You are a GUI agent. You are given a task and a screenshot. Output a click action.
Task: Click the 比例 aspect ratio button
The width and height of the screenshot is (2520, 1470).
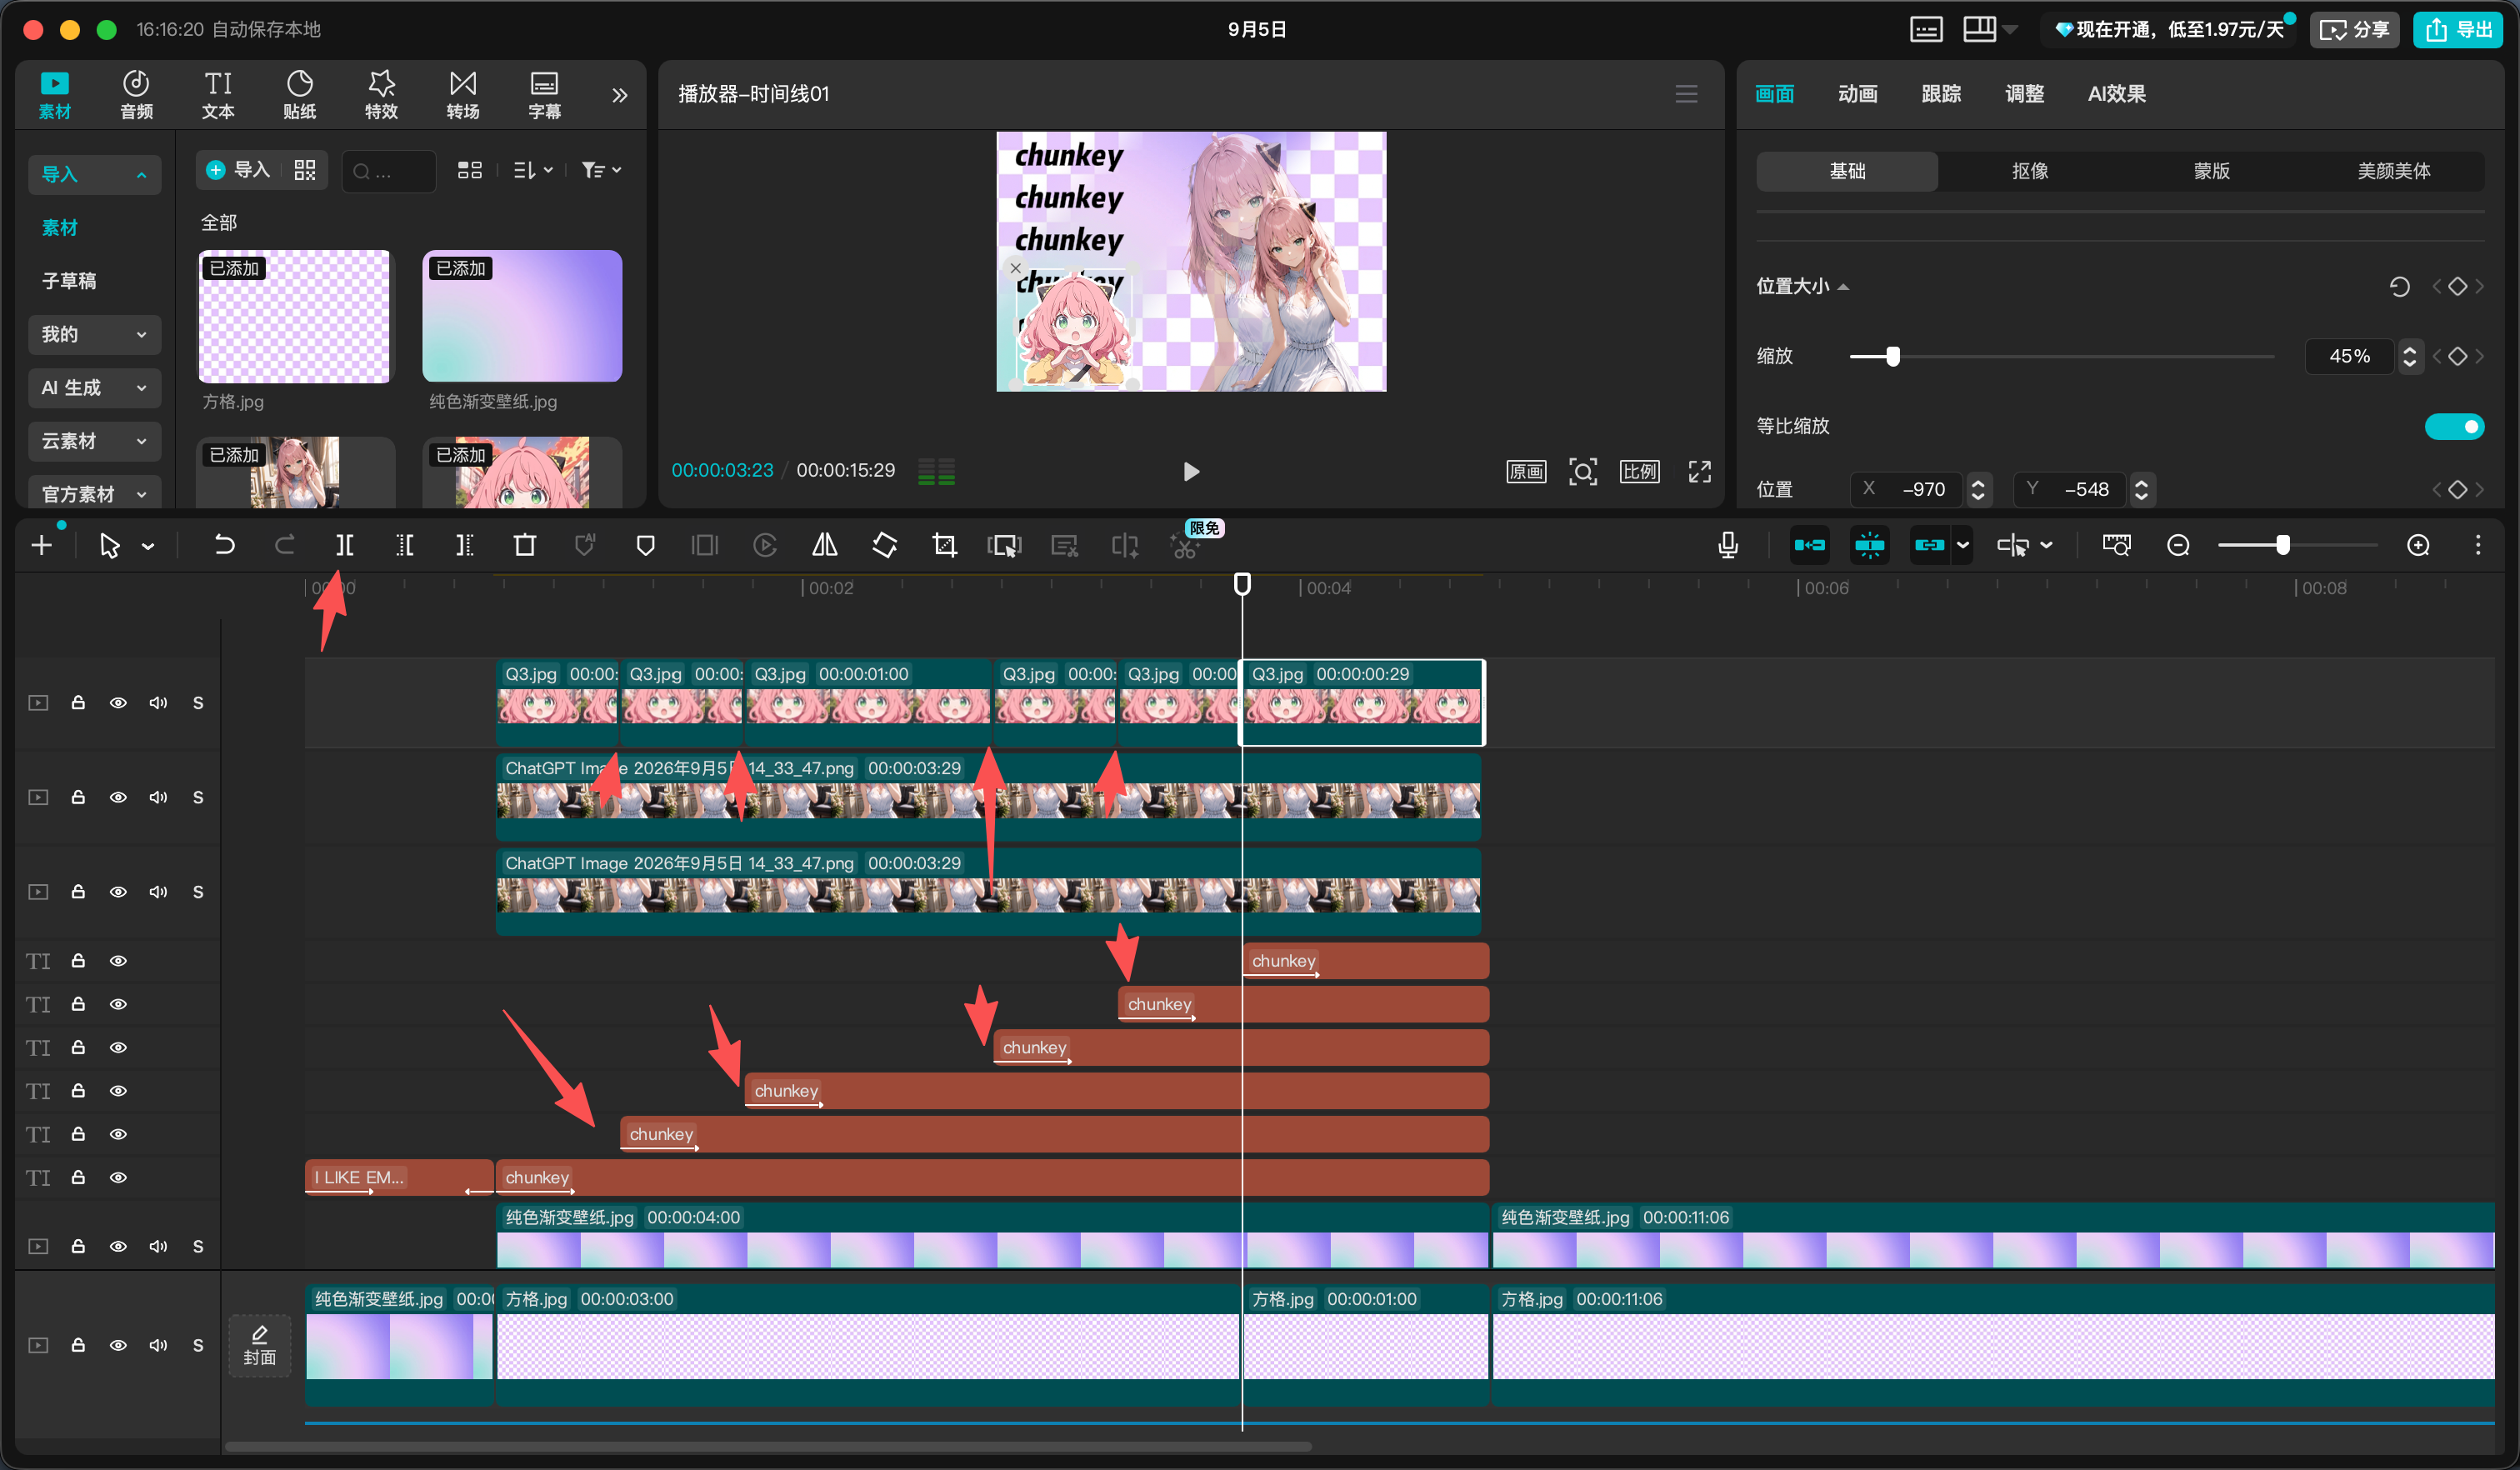[1640, 471]
